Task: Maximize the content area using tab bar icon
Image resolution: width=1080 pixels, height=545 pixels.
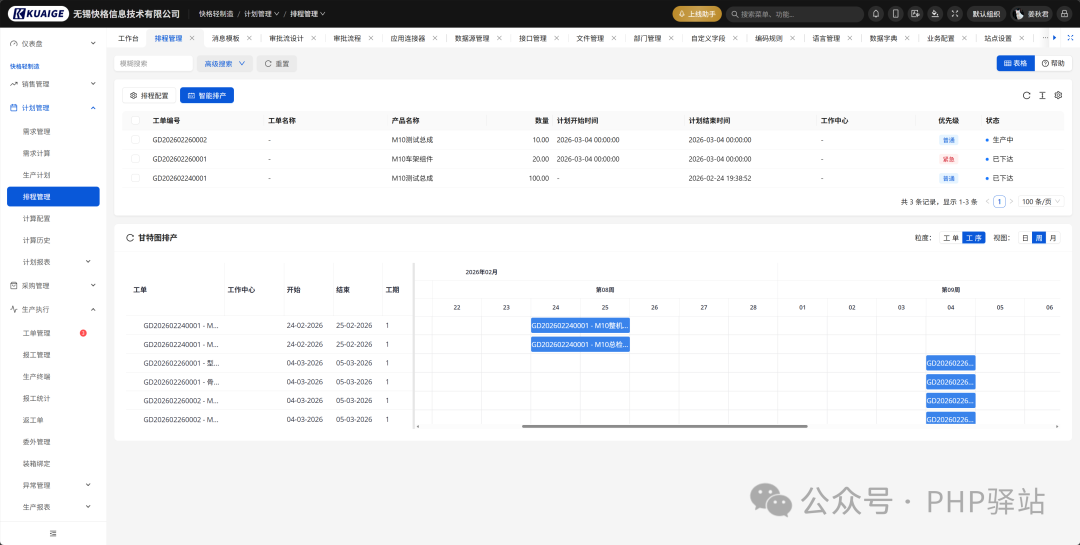Action: point(1070,38)
